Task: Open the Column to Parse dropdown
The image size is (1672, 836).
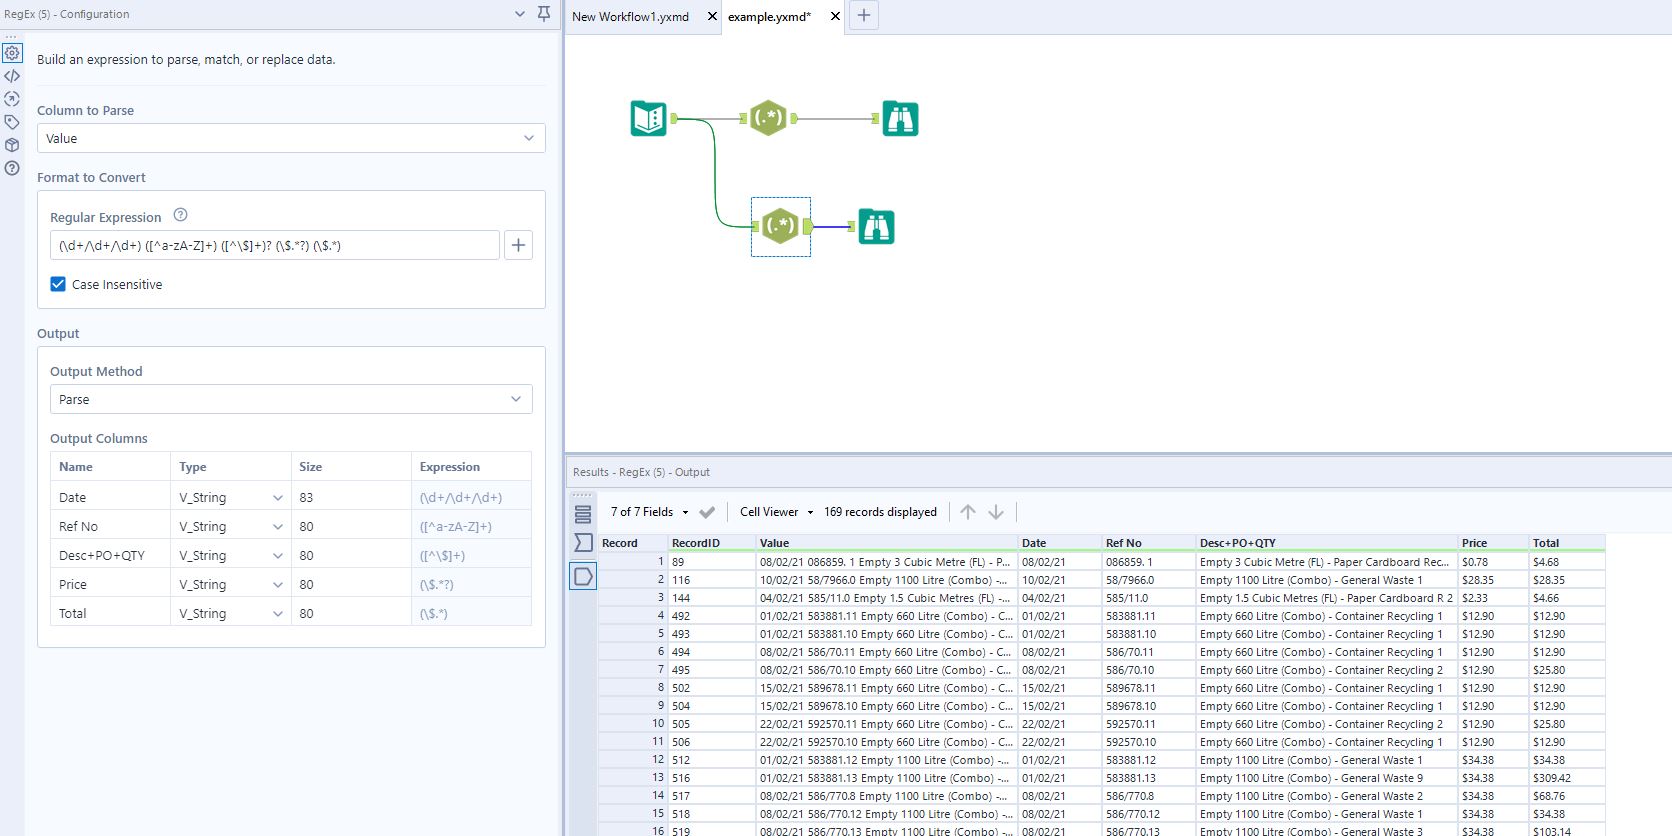Action: 291,138
